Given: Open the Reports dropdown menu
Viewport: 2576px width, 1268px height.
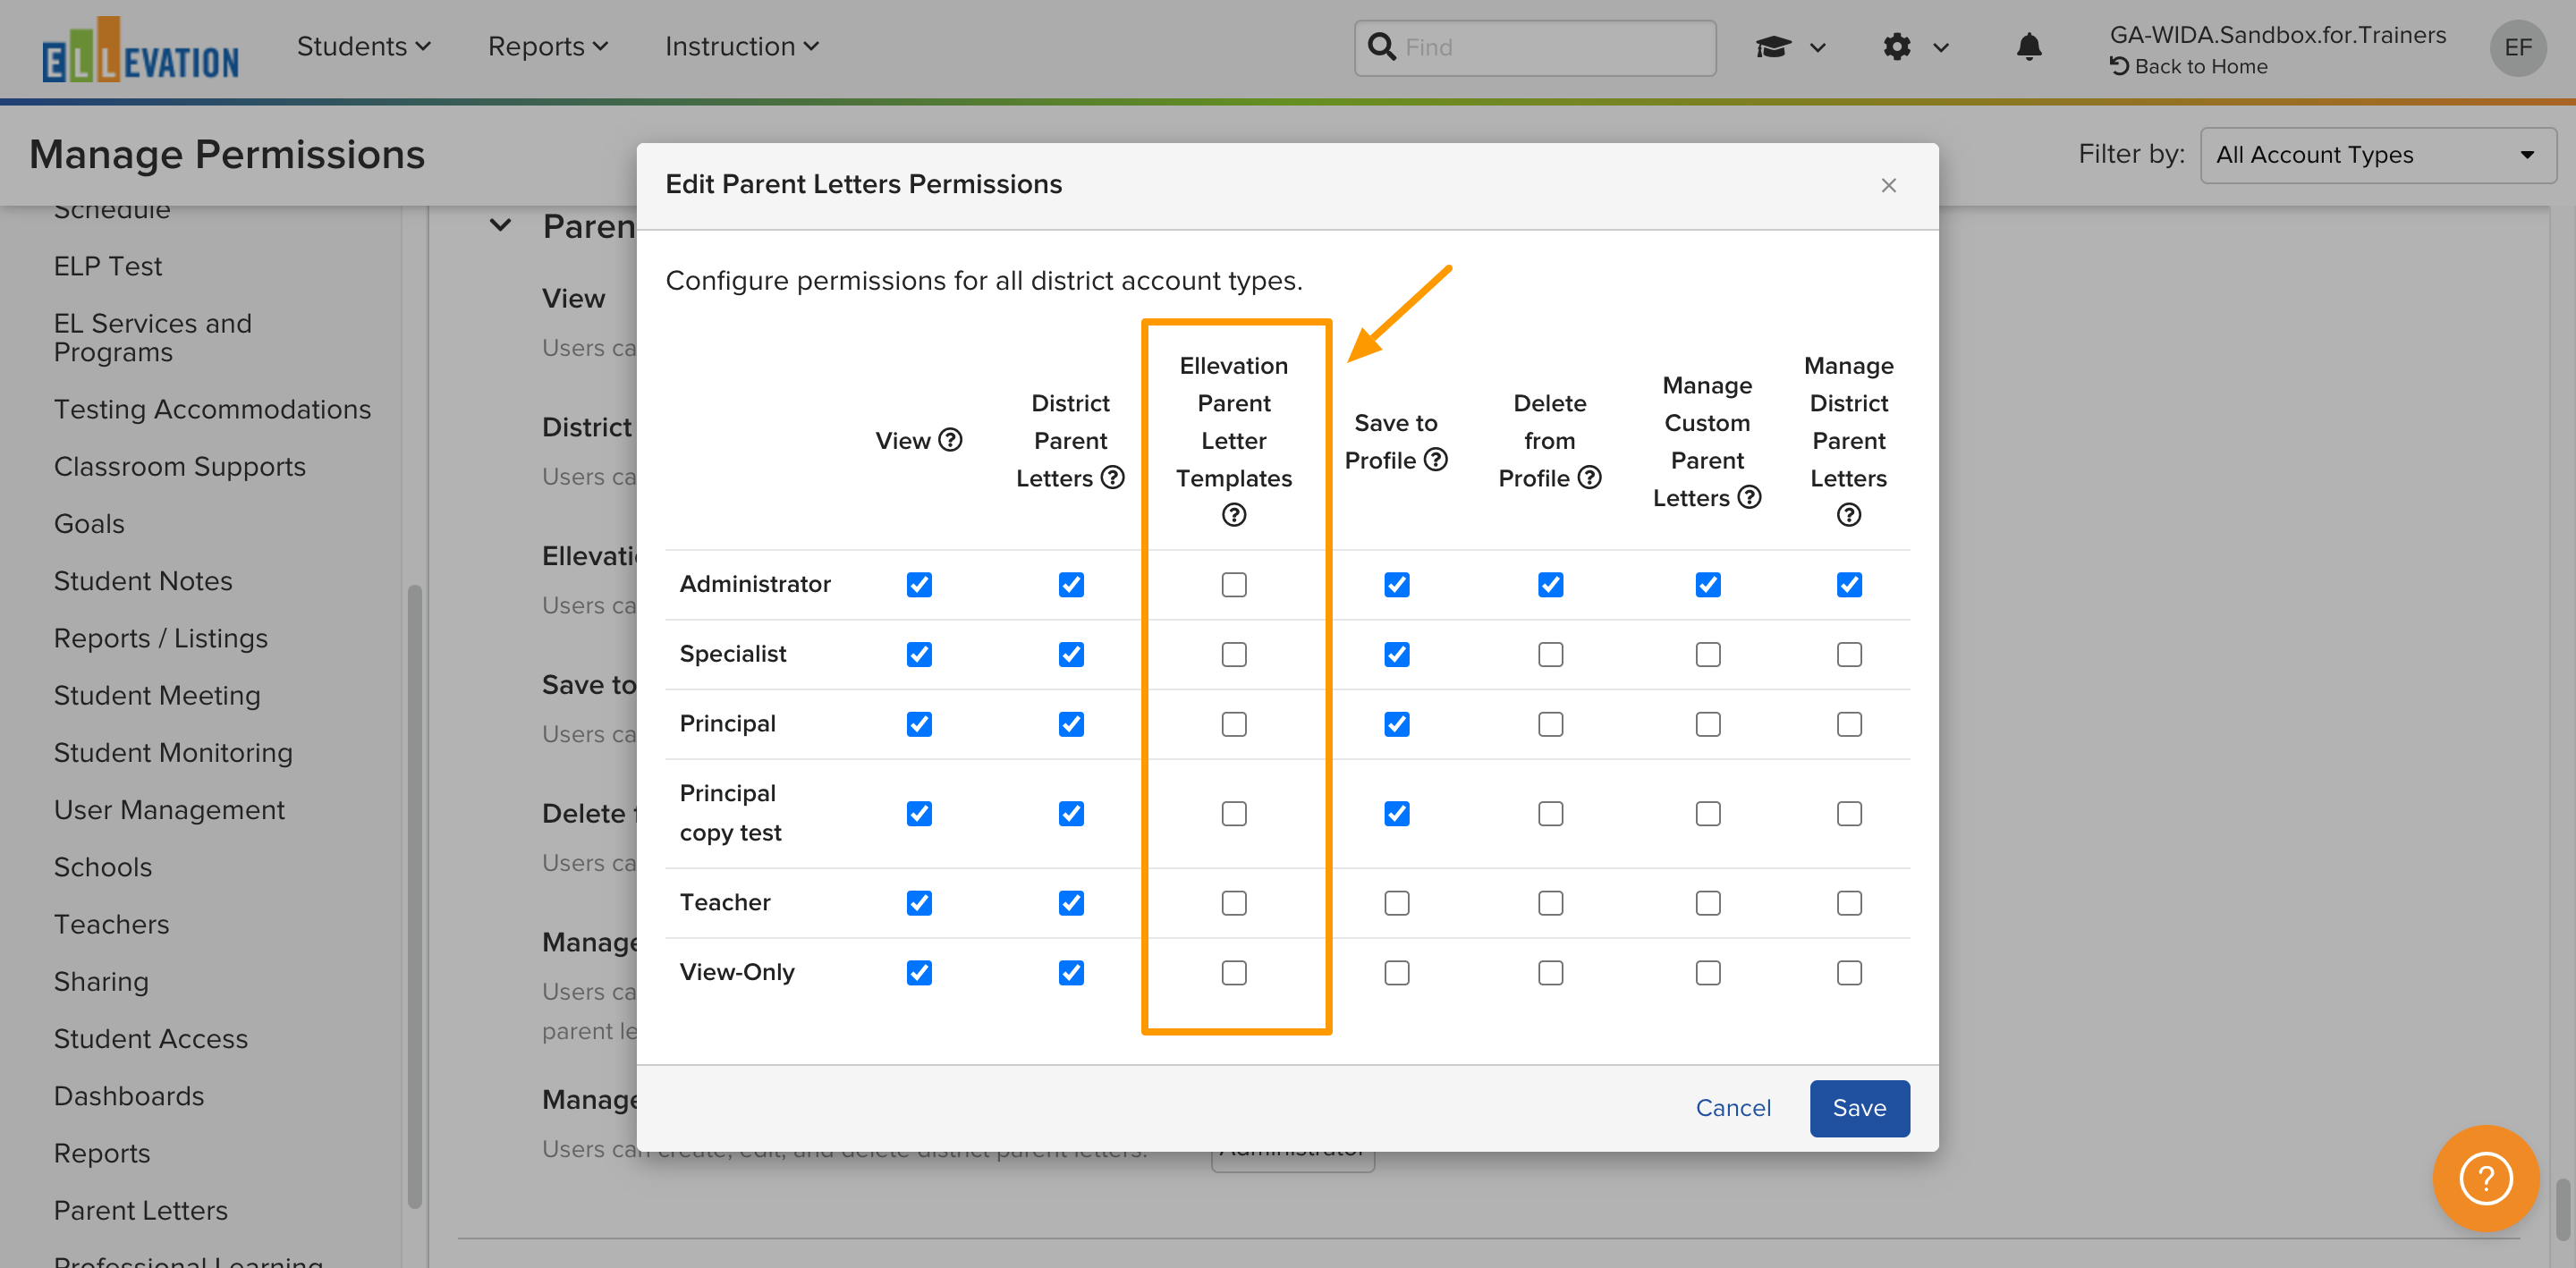Looking at the screenshot, I should 547,47.
